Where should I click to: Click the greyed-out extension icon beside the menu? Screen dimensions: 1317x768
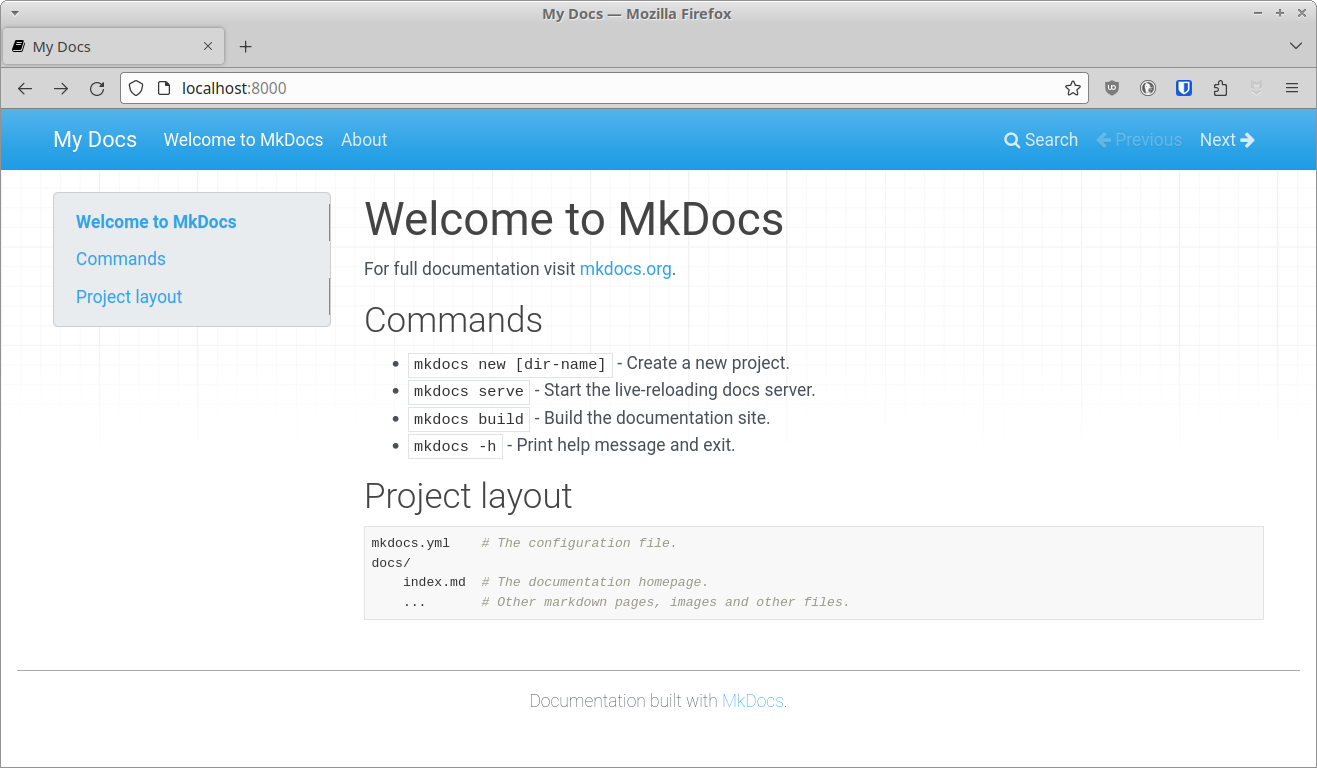pos(1256,88)
